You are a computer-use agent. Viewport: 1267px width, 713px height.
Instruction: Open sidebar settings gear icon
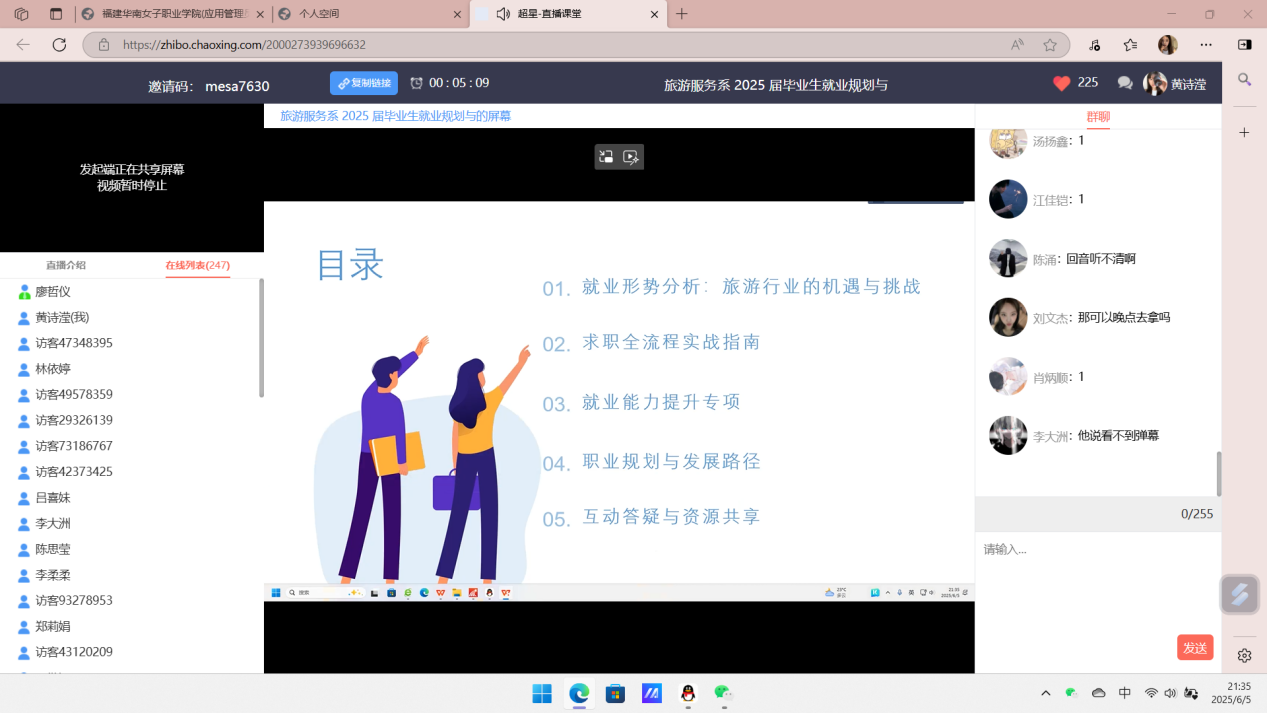tap(1244, 656)
